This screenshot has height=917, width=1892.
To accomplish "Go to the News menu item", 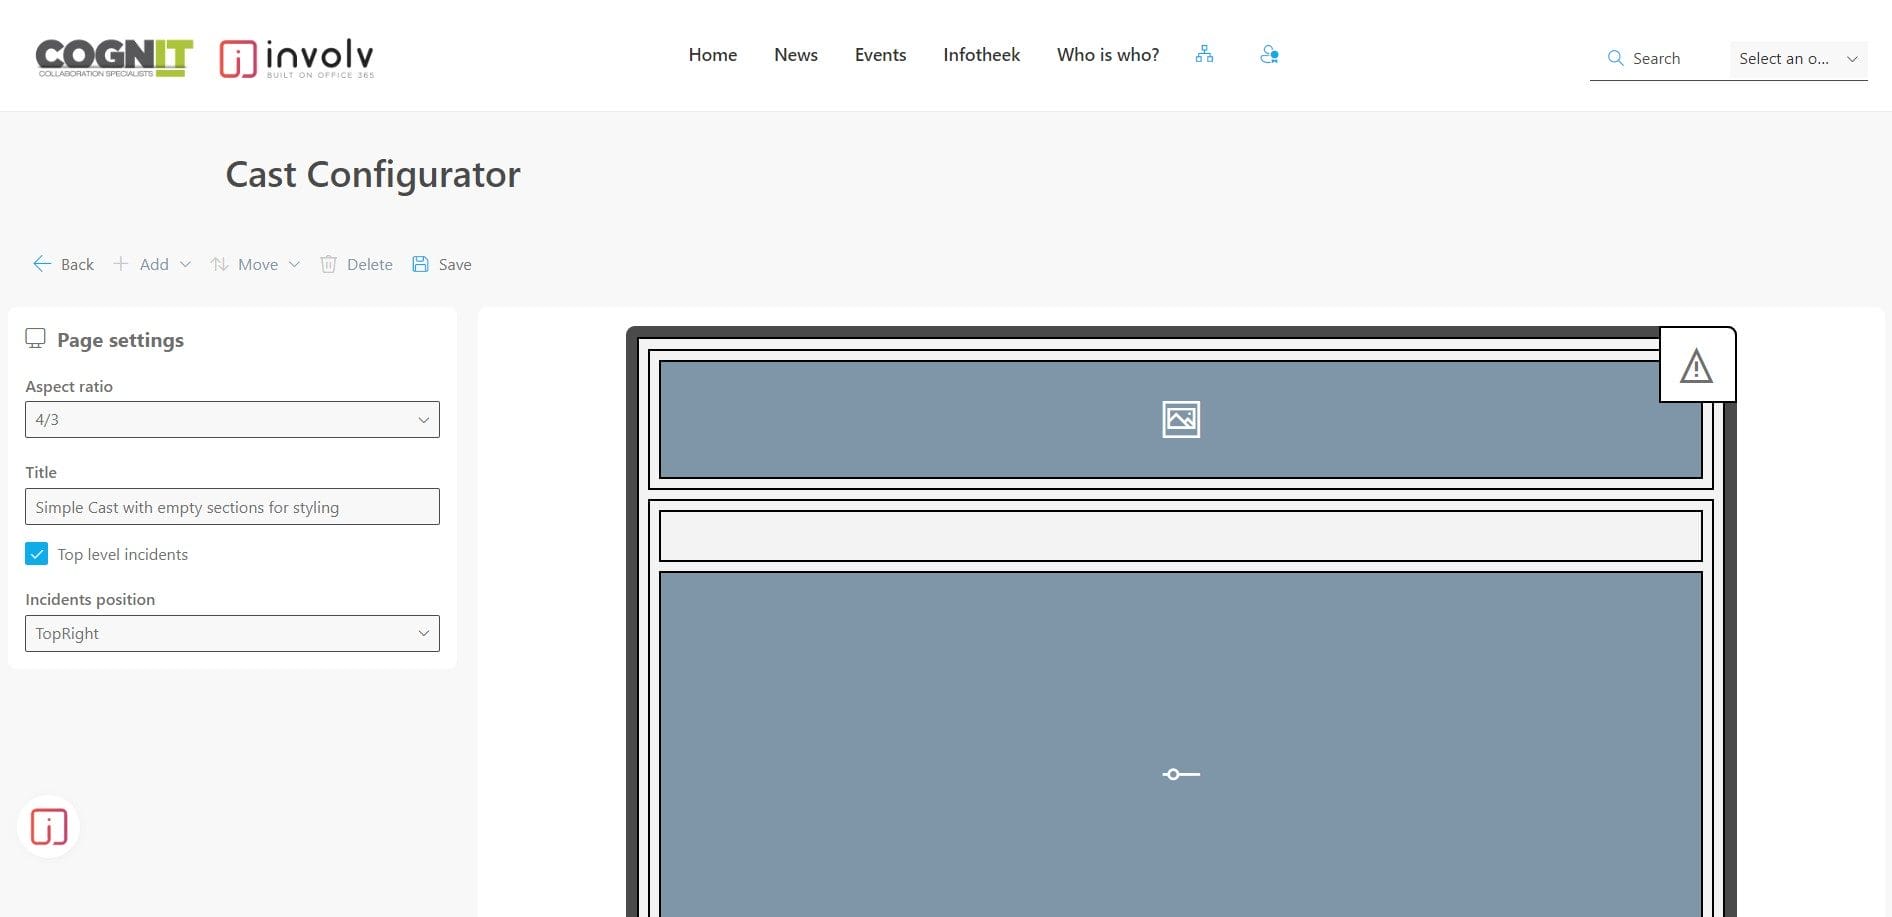I will point(795,55).
